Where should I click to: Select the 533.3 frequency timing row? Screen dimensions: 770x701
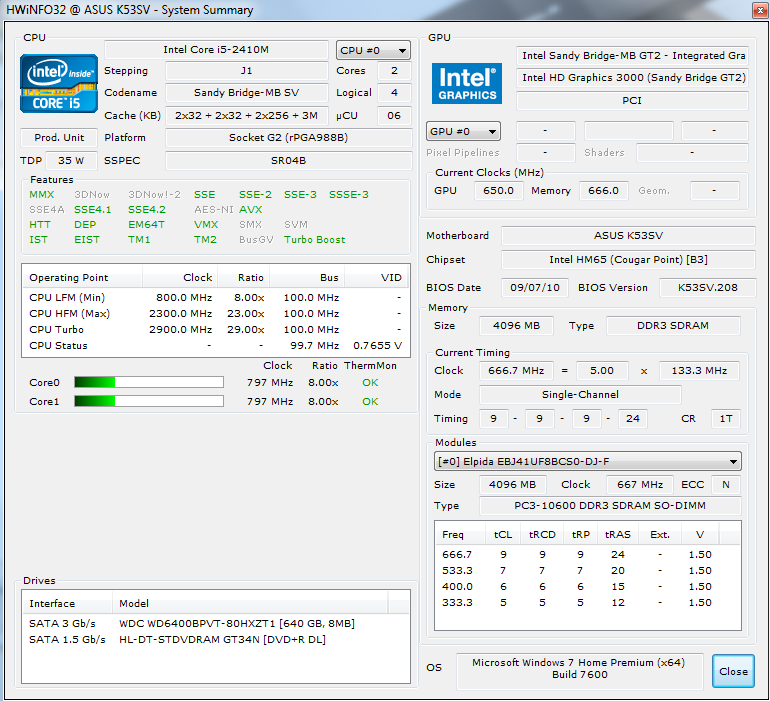click(588, 570)
